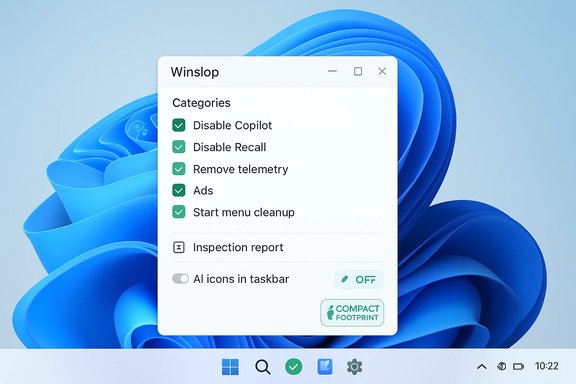Click the Remove telemetry label
The width and height of the screenshot is (576, 384).
point(241,169)
